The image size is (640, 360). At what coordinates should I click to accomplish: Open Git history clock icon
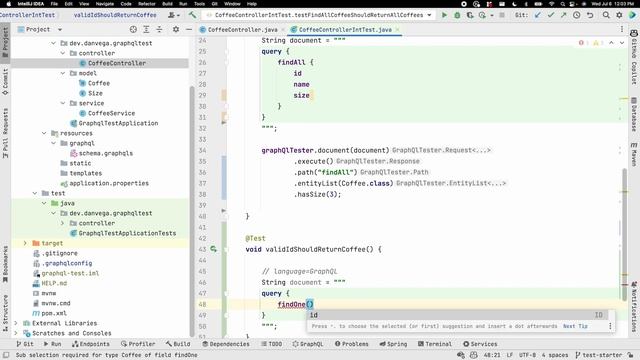576,15
